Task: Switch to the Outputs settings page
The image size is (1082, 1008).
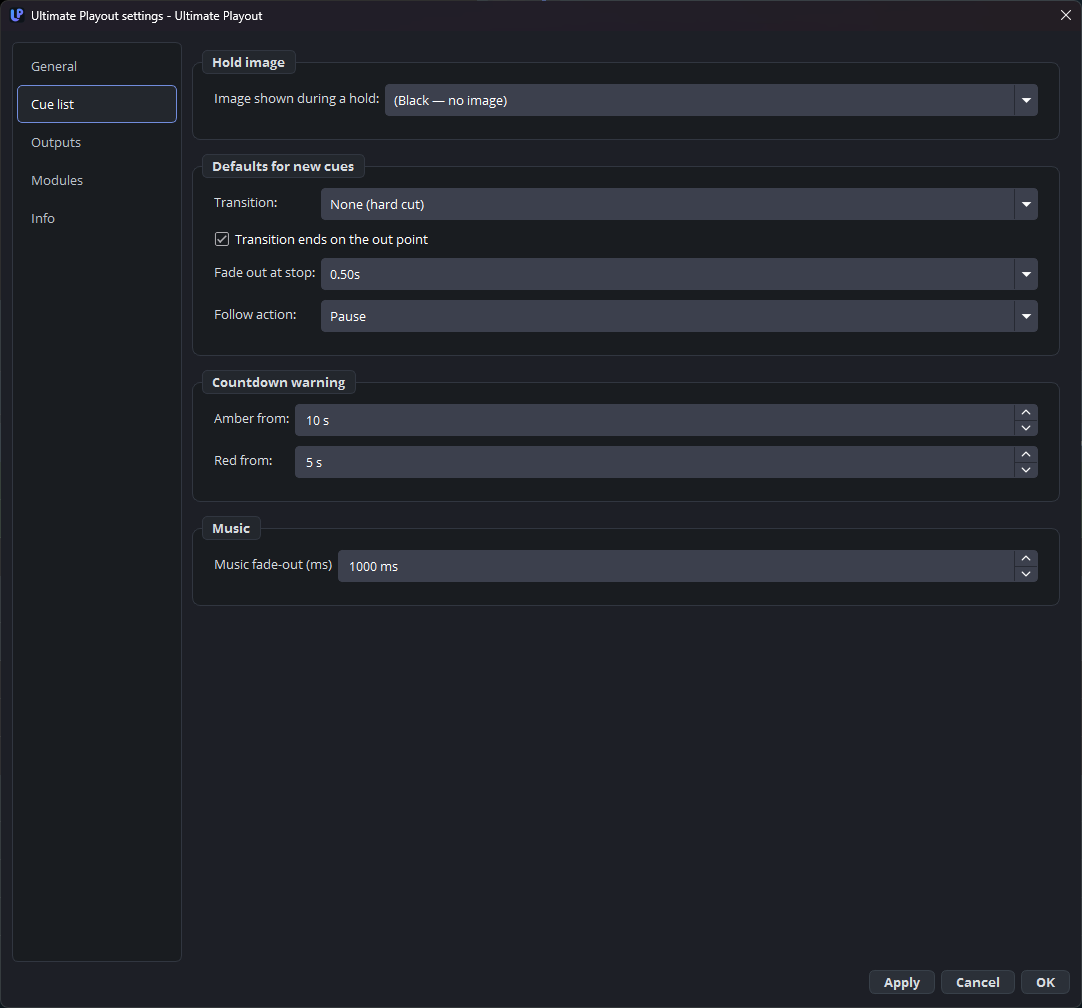Action: click(97, 142)
